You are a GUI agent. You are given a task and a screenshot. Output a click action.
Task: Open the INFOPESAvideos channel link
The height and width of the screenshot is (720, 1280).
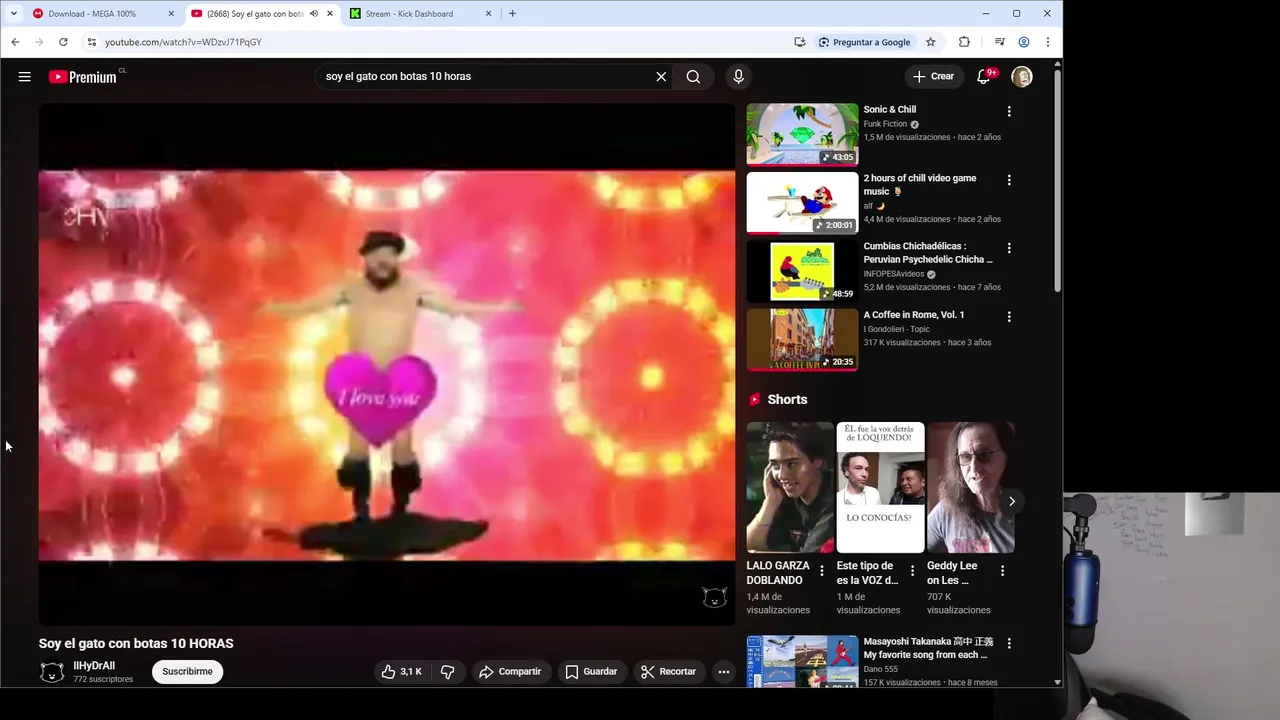(894, 274)
